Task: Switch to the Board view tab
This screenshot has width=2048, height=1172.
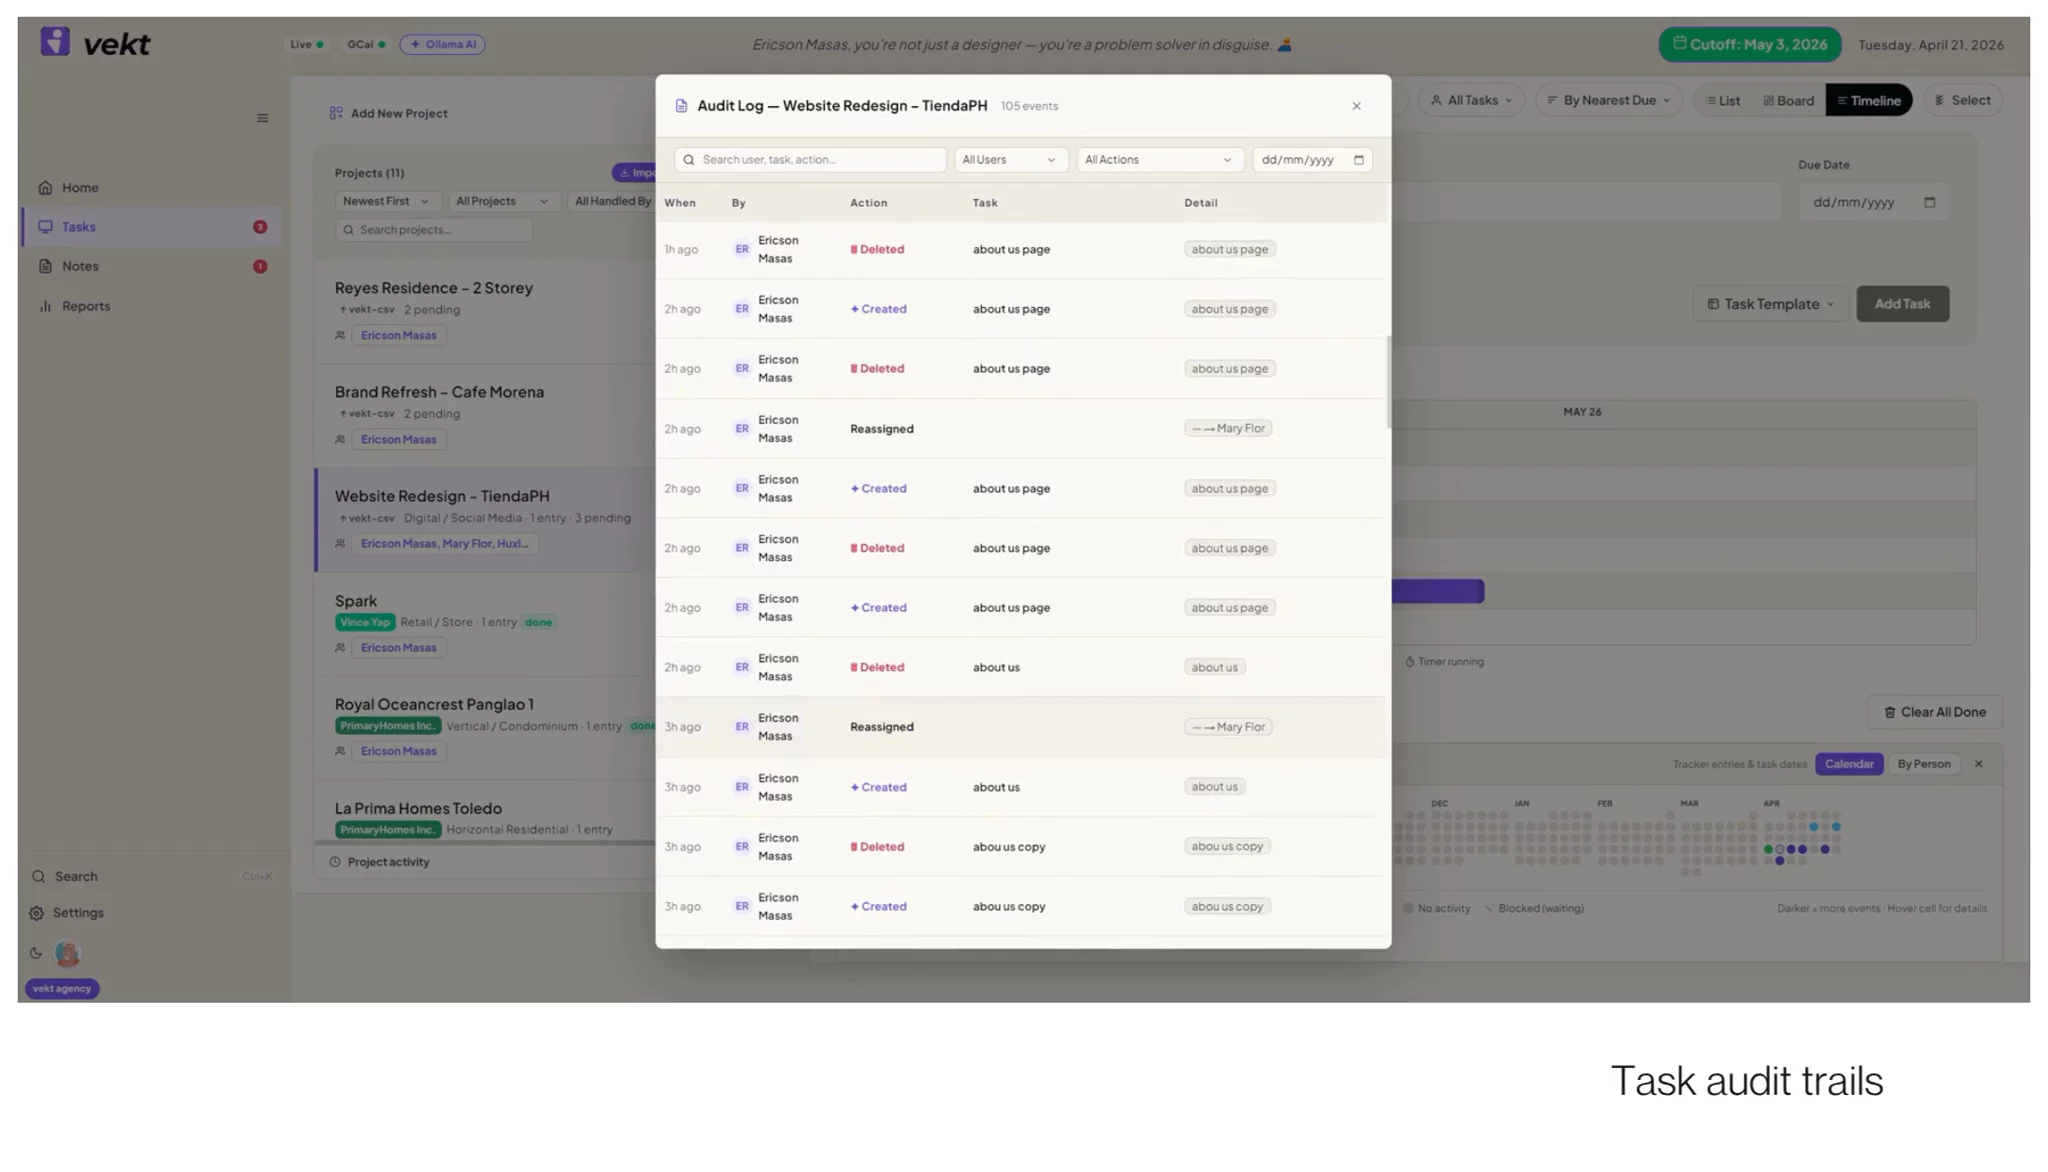Action: [1788, 100]
